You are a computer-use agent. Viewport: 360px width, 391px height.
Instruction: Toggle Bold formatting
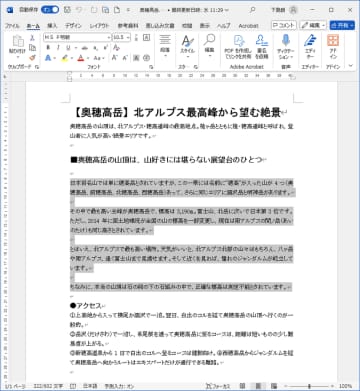48,48
